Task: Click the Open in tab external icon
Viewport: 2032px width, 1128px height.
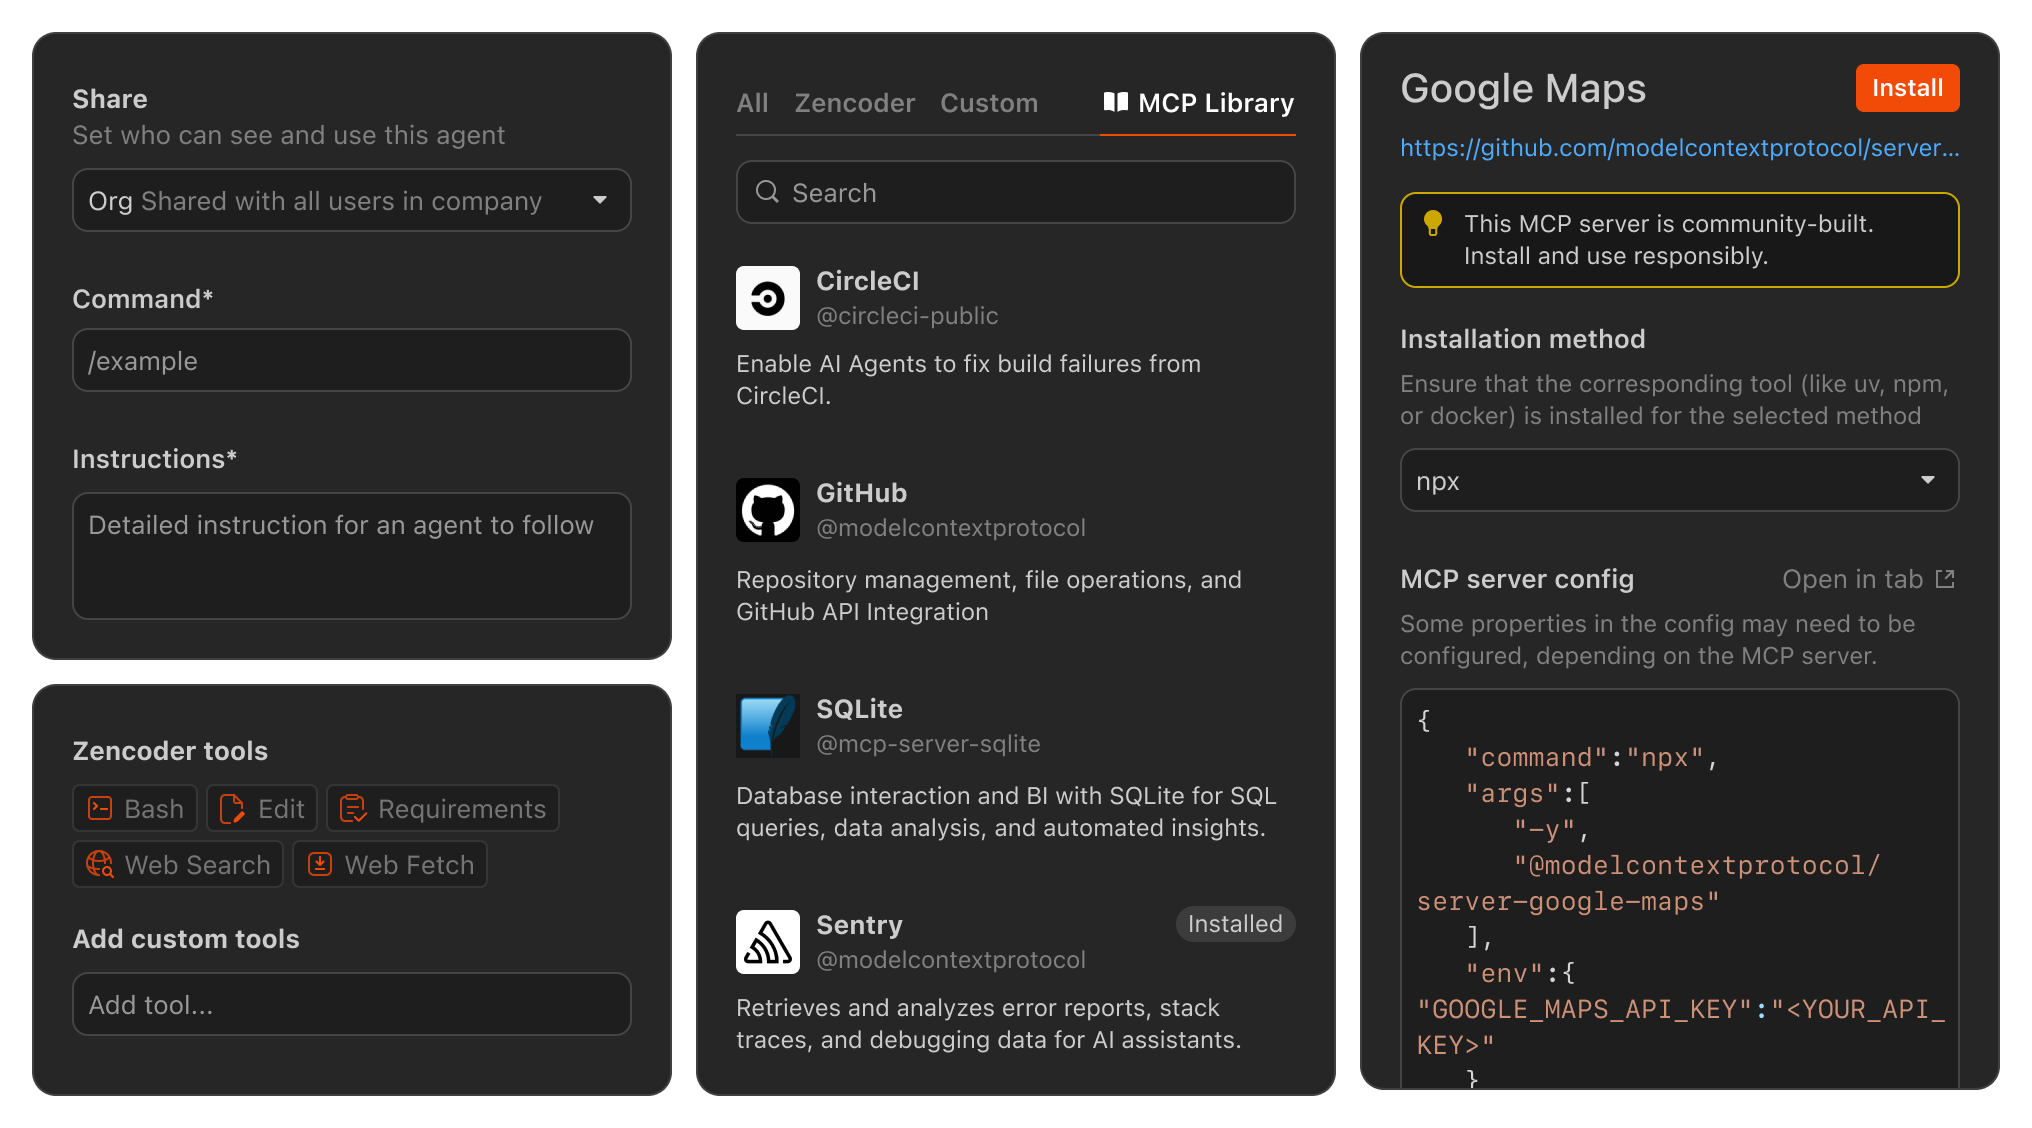Action: click(1945, 579)
